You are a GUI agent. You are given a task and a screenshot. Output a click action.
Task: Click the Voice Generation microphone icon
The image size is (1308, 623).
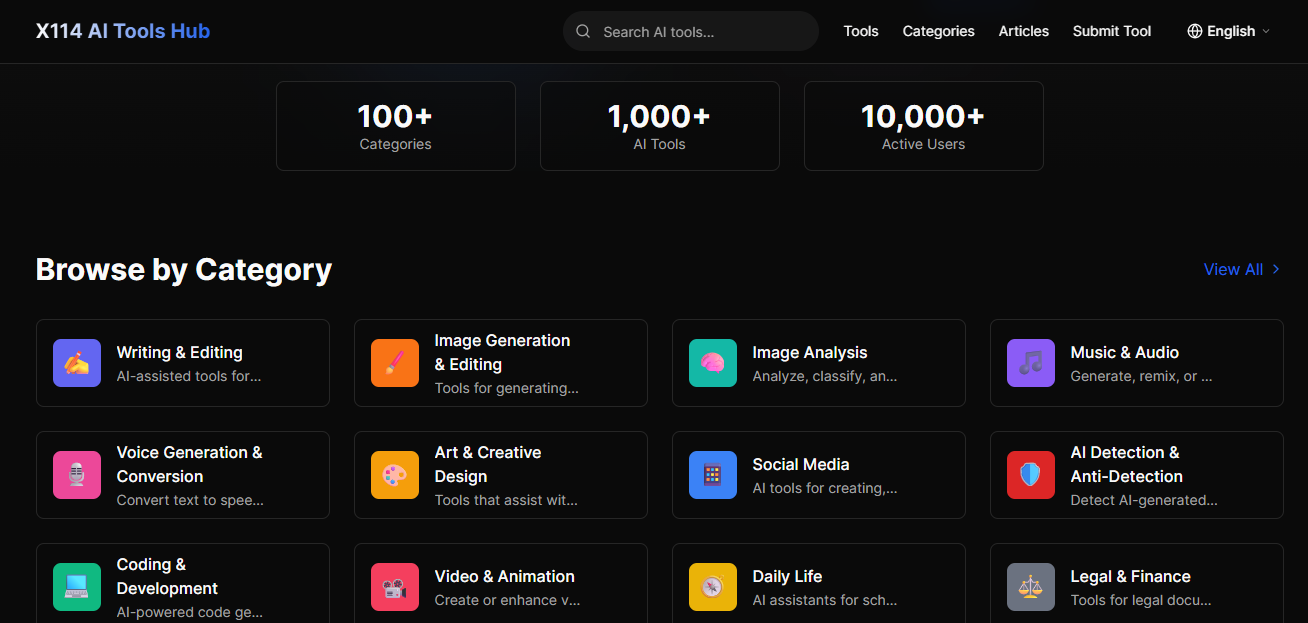pos(77,475)
